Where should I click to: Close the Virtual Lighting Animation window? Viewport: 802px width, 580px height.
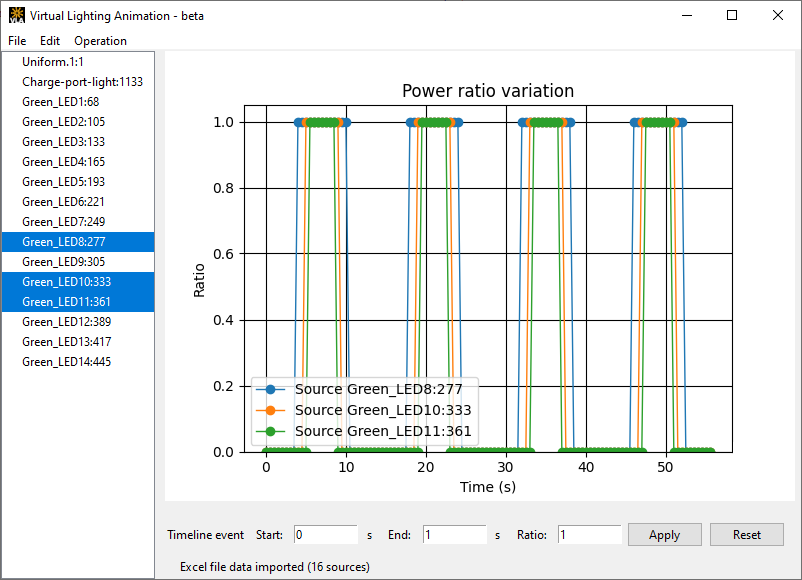point(777,15)
